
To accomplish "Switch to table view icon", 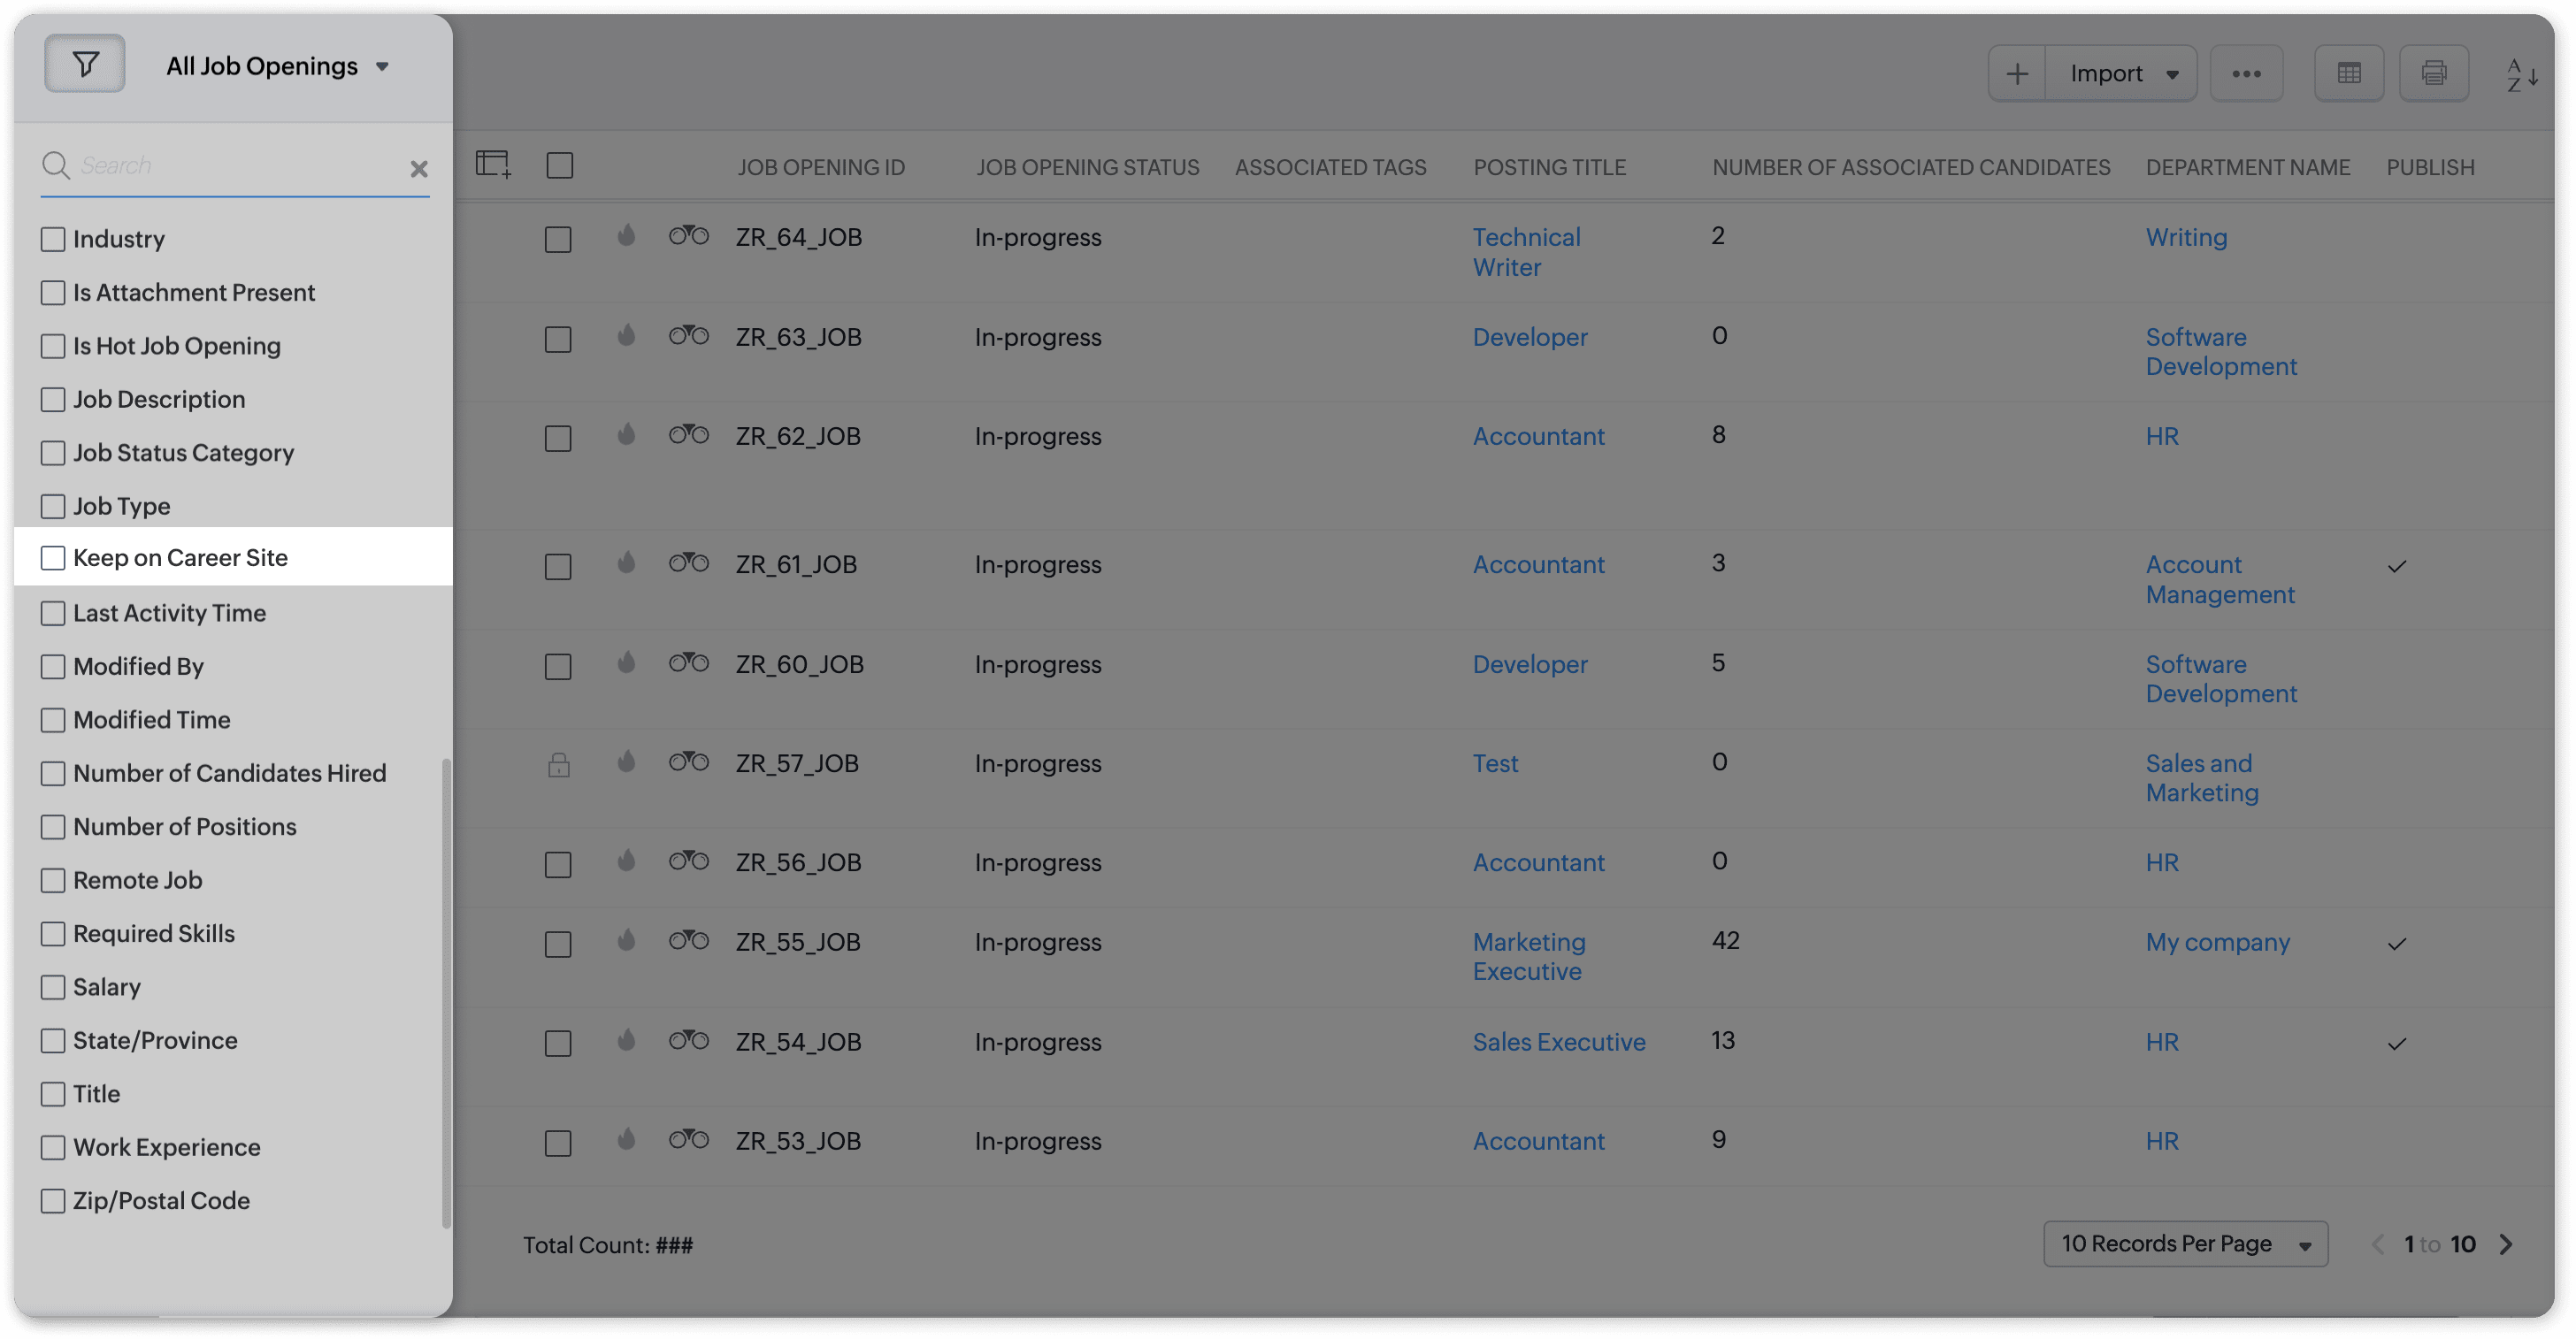I will 2348,73.
